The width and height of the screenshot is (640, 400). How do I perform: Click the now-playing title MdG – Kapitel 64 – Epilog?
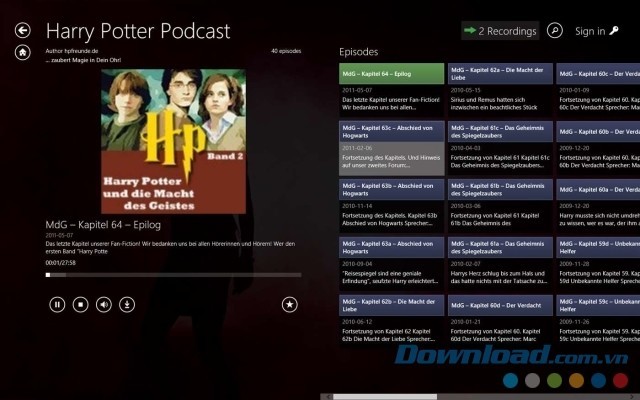coord(103,224)
